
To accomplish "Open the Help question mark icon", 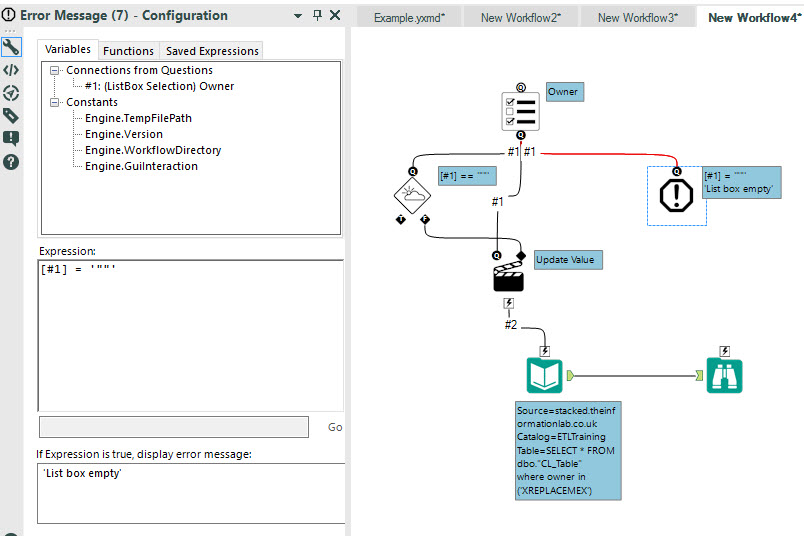I will point(11,162).
